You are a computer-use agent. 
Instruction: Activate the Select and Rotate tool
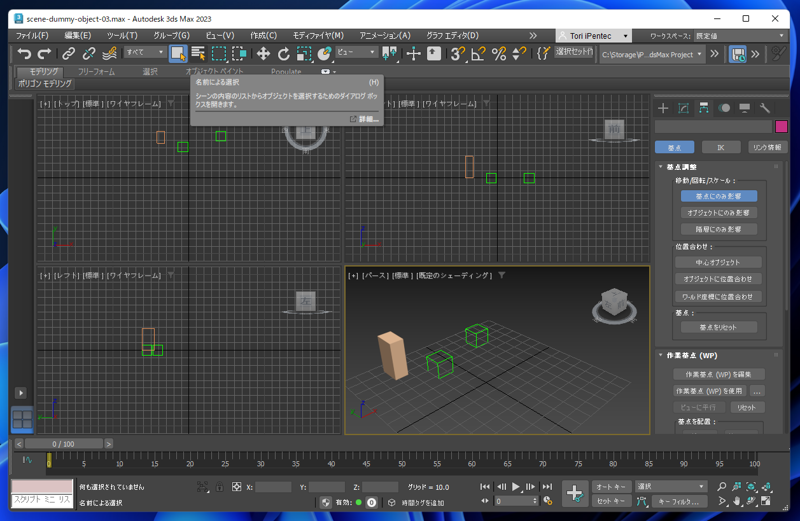pos(283,54)
